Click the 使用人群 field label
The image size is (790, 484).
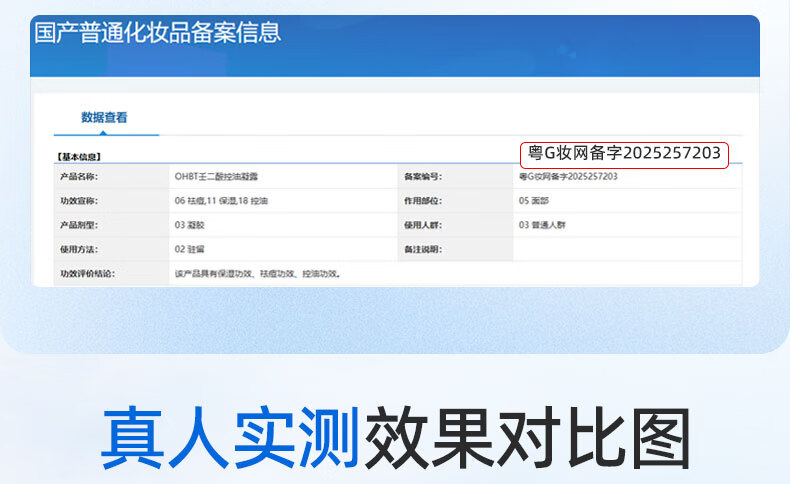(422, 225)
